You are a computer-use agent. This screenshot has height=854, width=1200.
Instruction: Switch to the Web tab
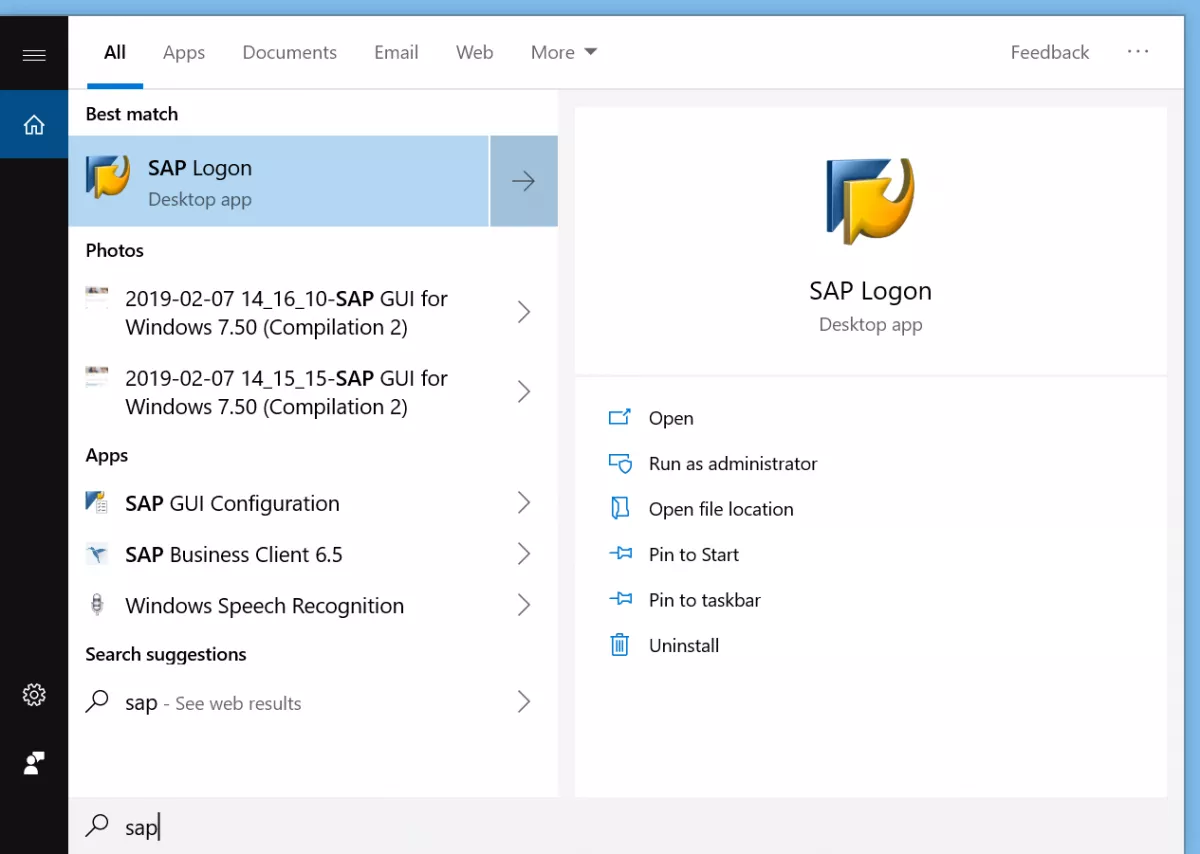pos(475,52)
